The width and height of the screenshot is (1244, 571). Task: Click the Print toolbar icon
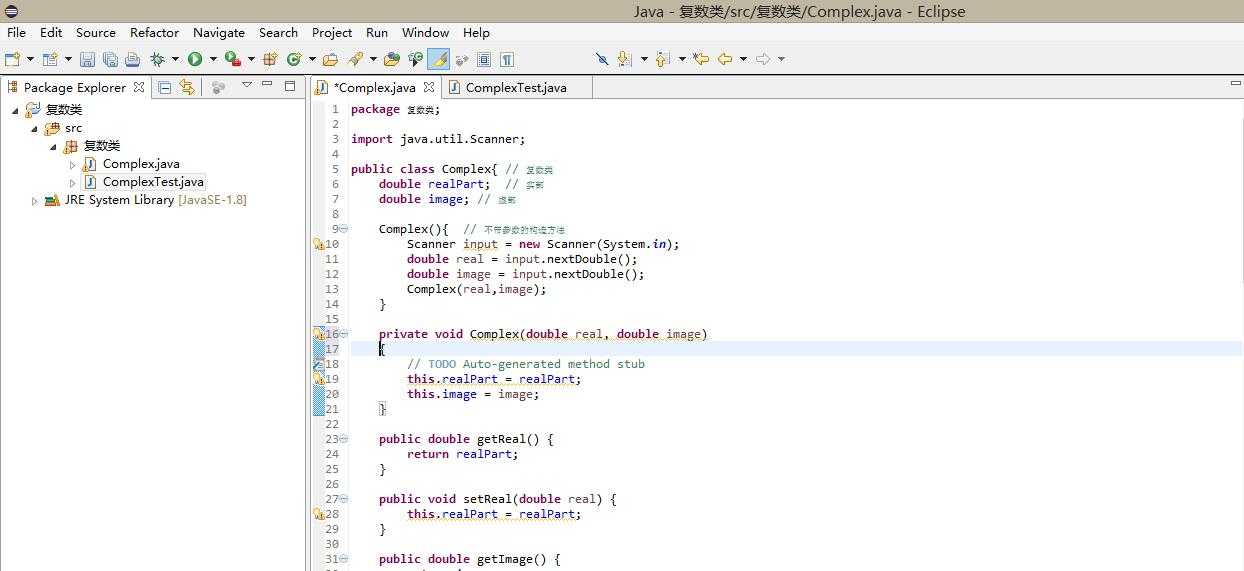(132, 59)
